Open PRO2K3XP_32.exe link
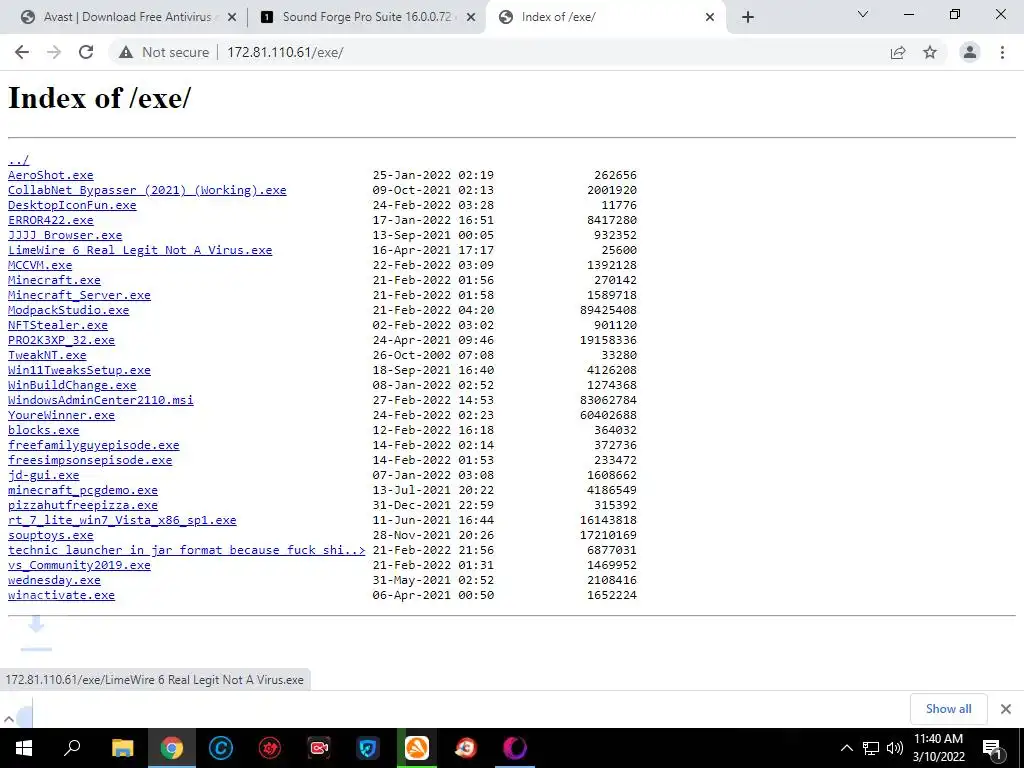This screenshot has height=768, width=1024. (61, 340)
